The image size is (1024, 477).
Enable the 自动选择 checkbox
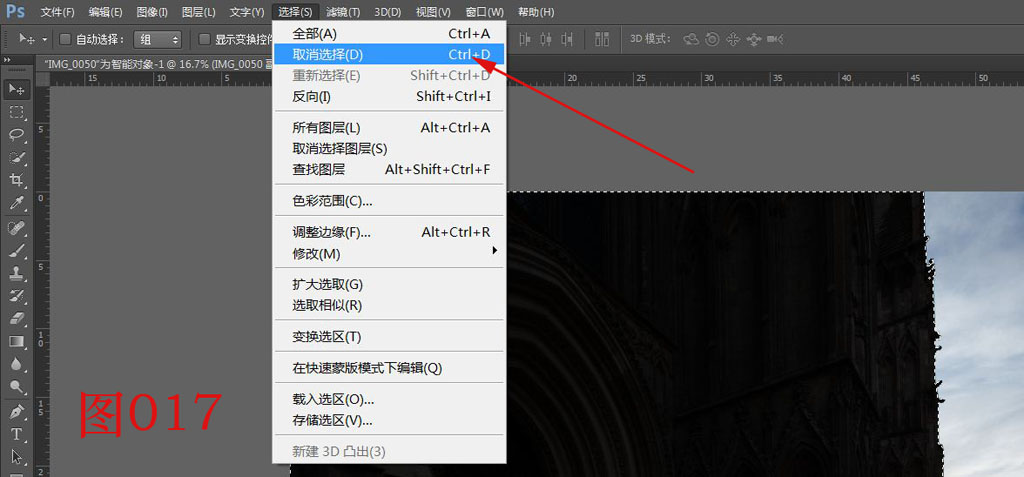[x=65, y=39]
